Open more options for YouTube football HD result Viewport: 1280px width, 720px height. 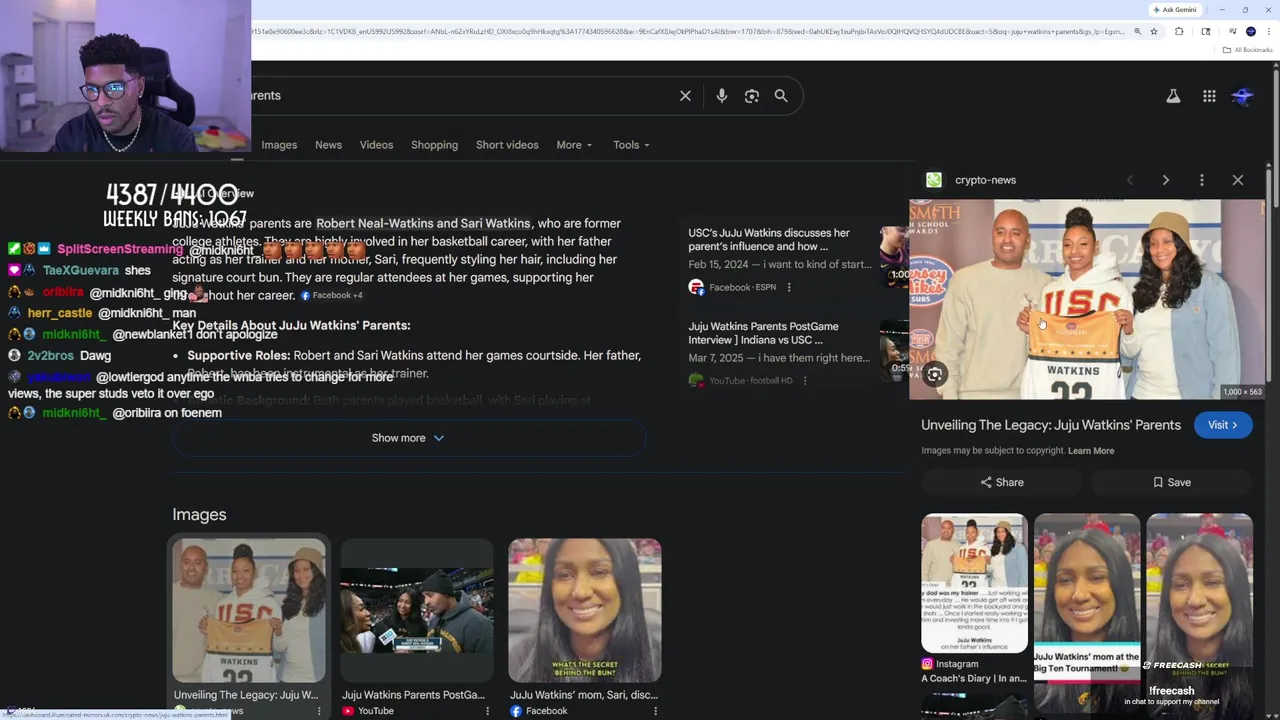tap(805, 380)
